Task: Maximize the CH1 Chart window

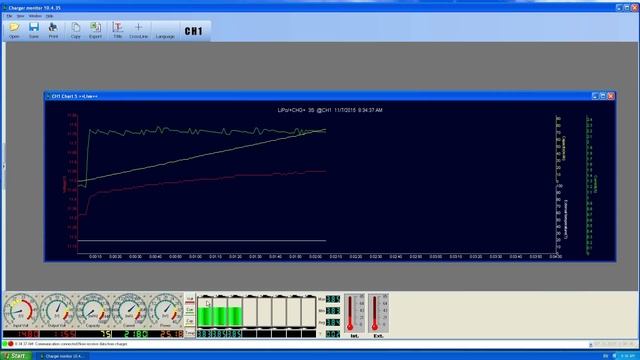Action: [603, 96]
